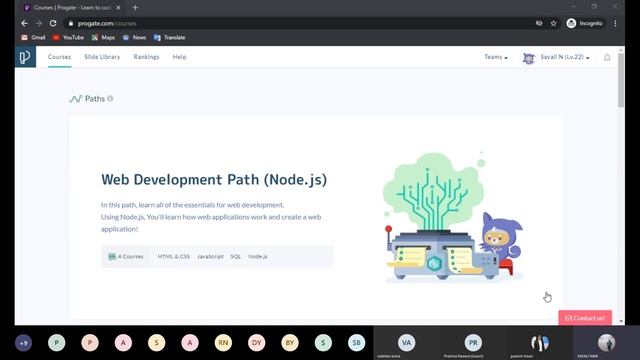The image size is (640, 360).
Task: Click the HTML & CSS course tag
Action: coord(173,256)
